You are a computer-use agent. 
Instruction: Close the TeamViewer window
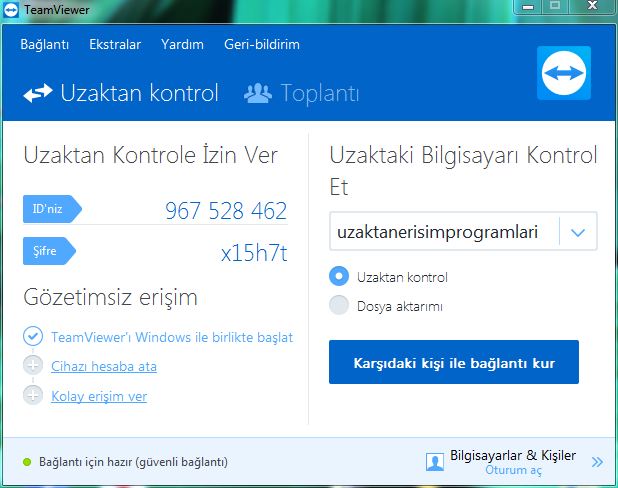pyautogui.click(x=592, y=6)
